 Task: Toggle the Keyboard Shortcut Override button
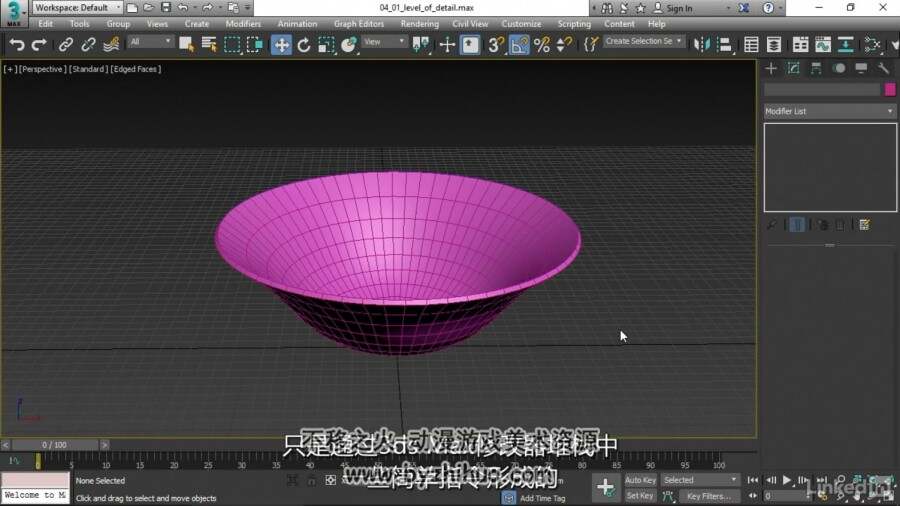point(470,44)
